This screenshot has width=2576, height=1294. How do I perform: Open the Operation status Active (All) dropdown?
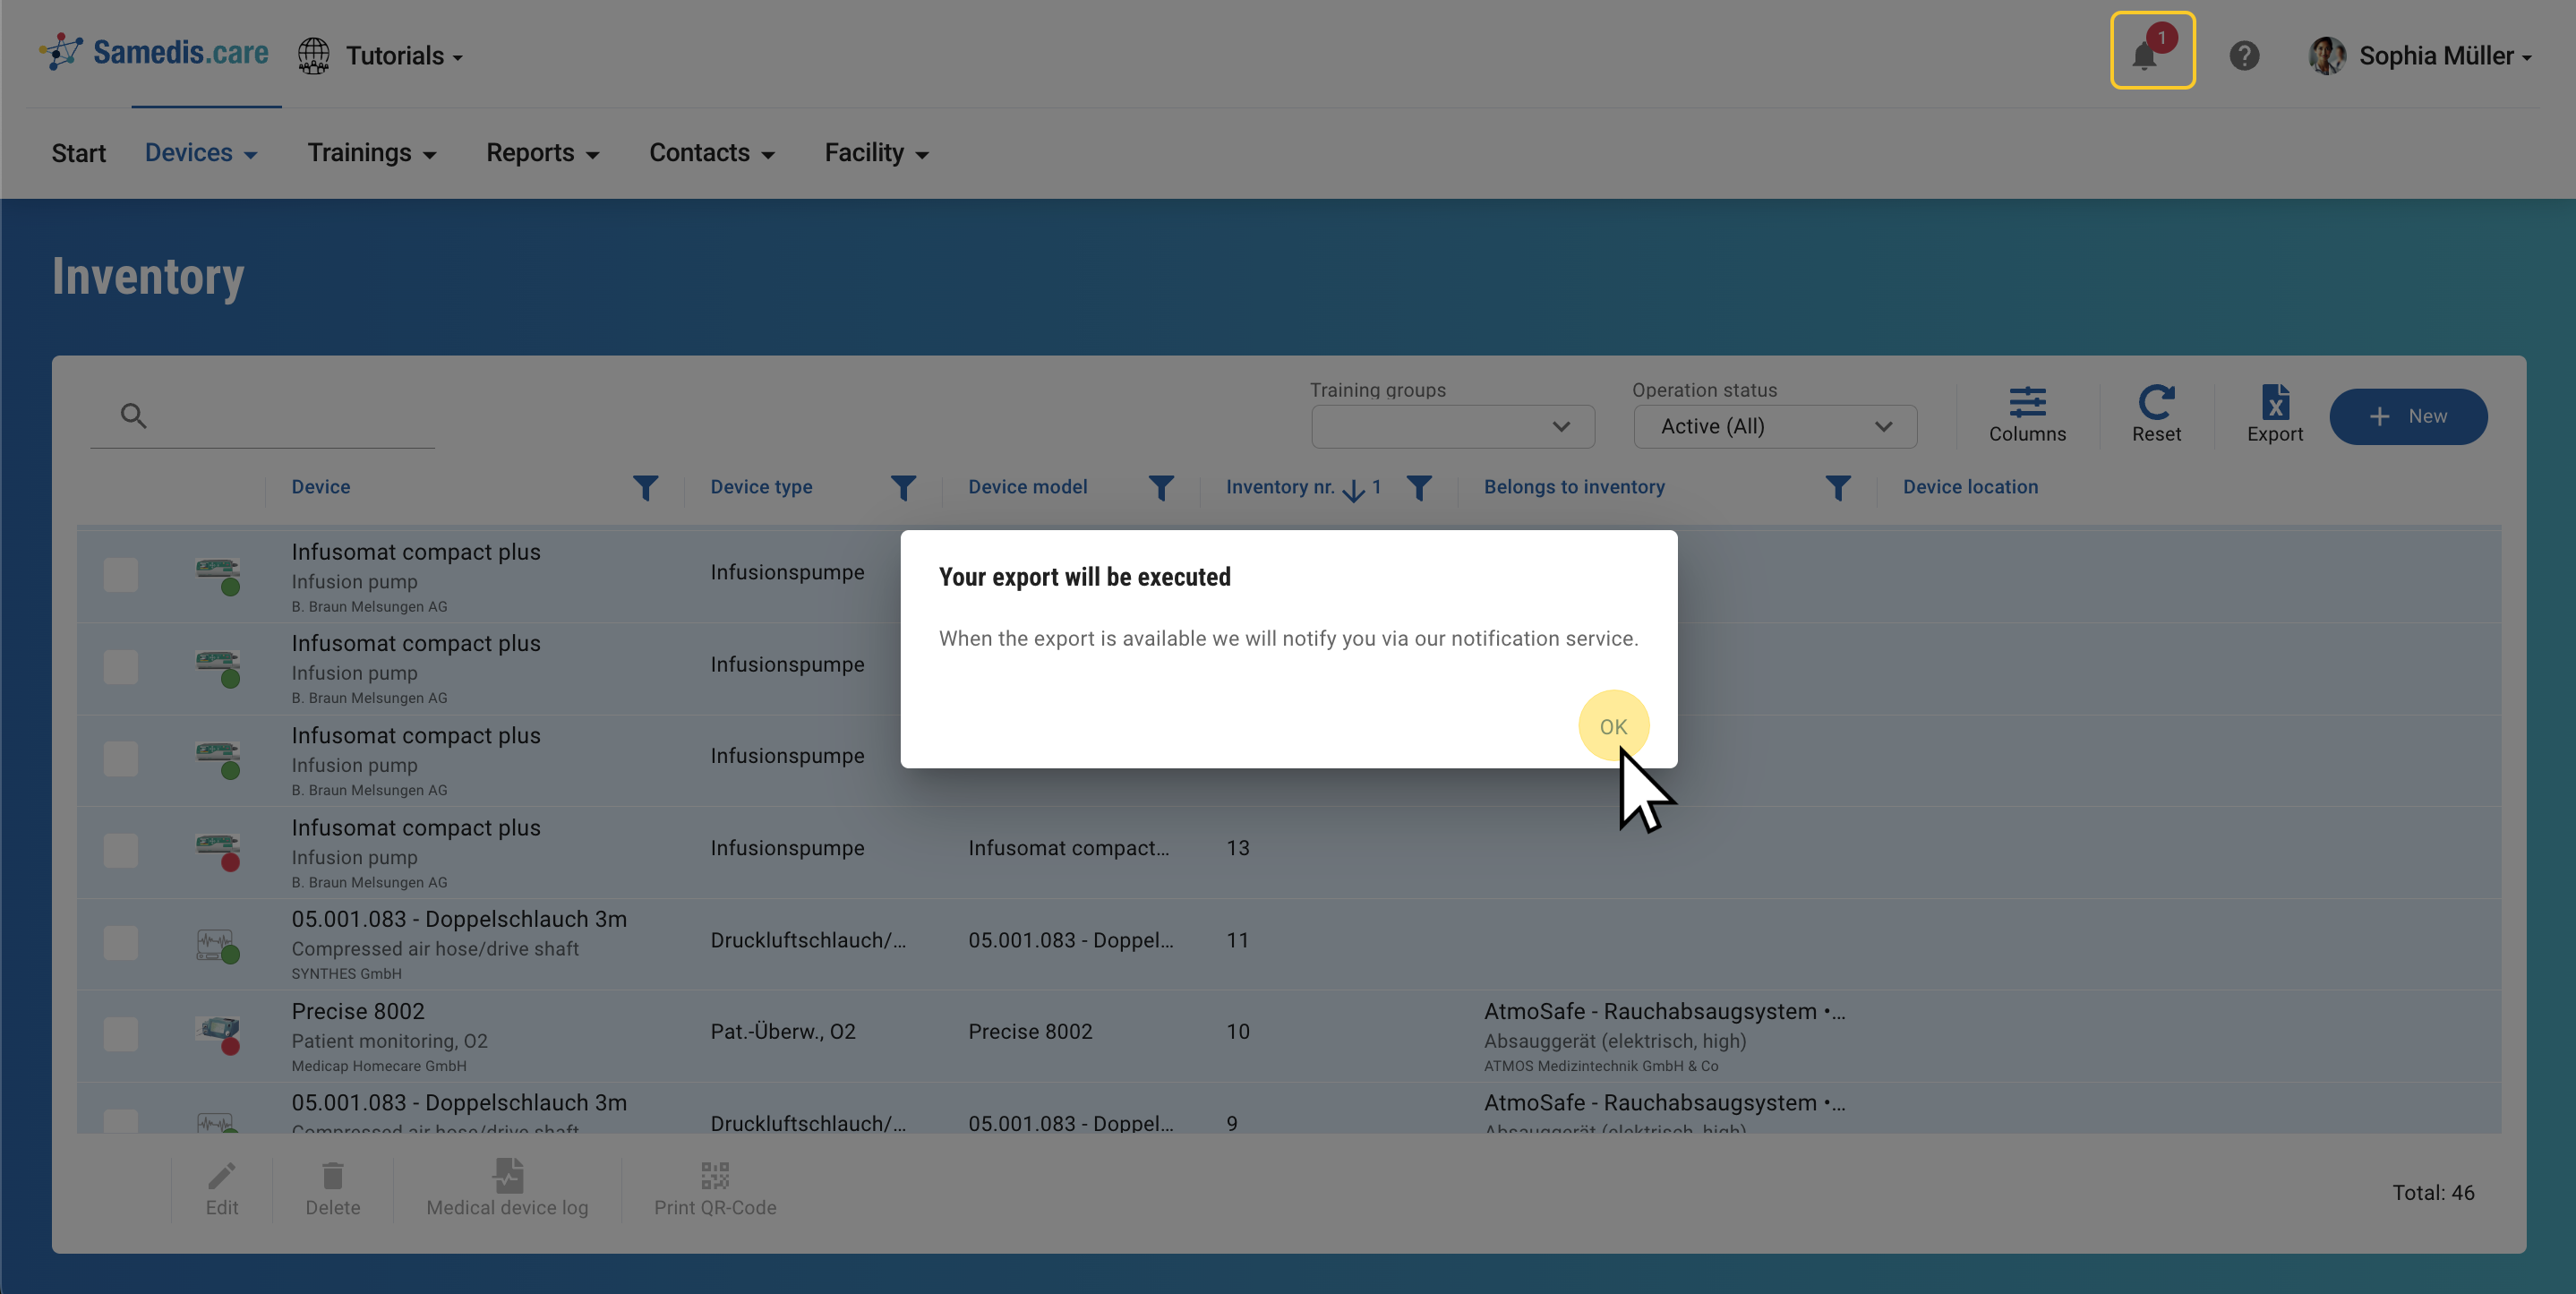pyautogui.click(x=1774, y=426)
